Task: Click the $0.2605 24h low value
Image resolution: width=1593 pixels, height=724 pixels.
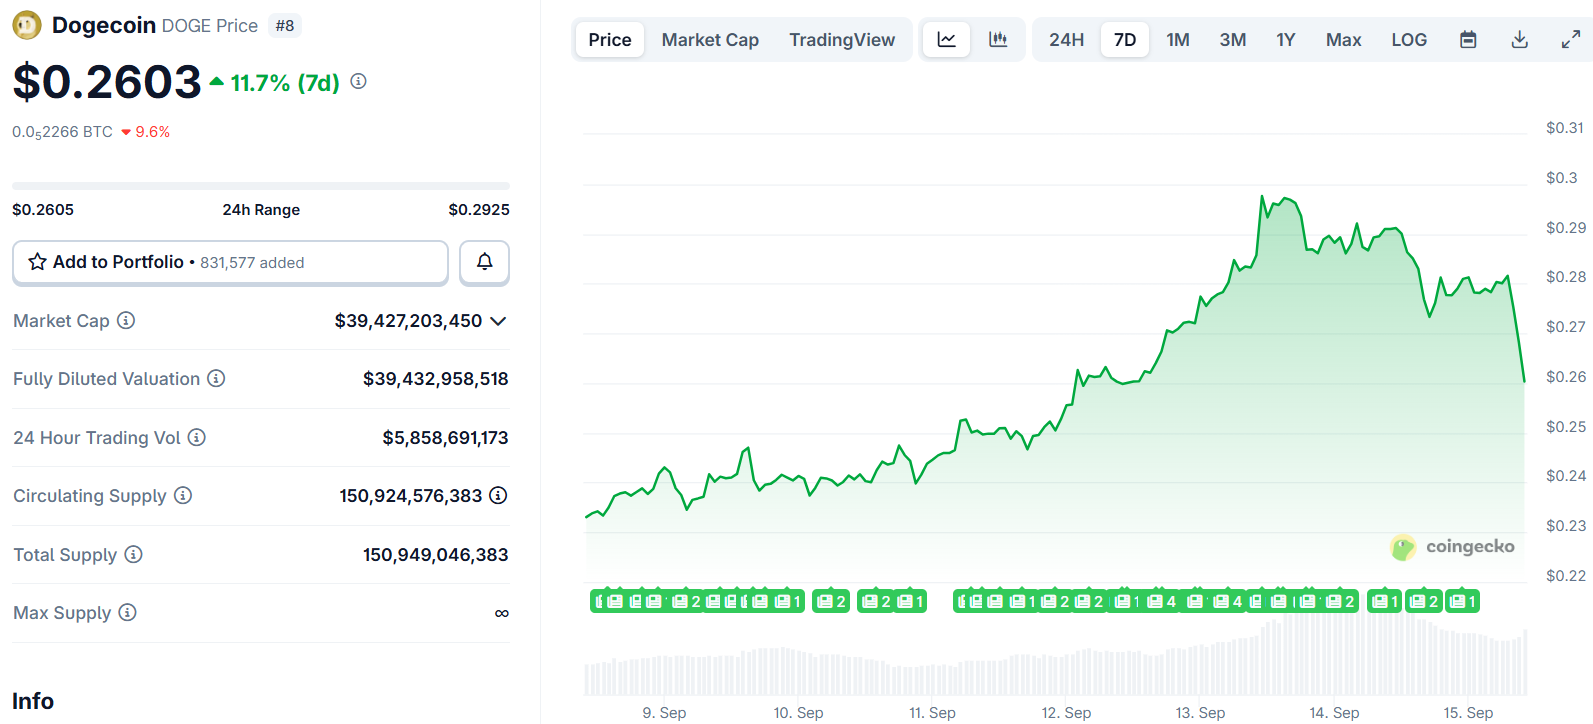Action: [43, 210]
